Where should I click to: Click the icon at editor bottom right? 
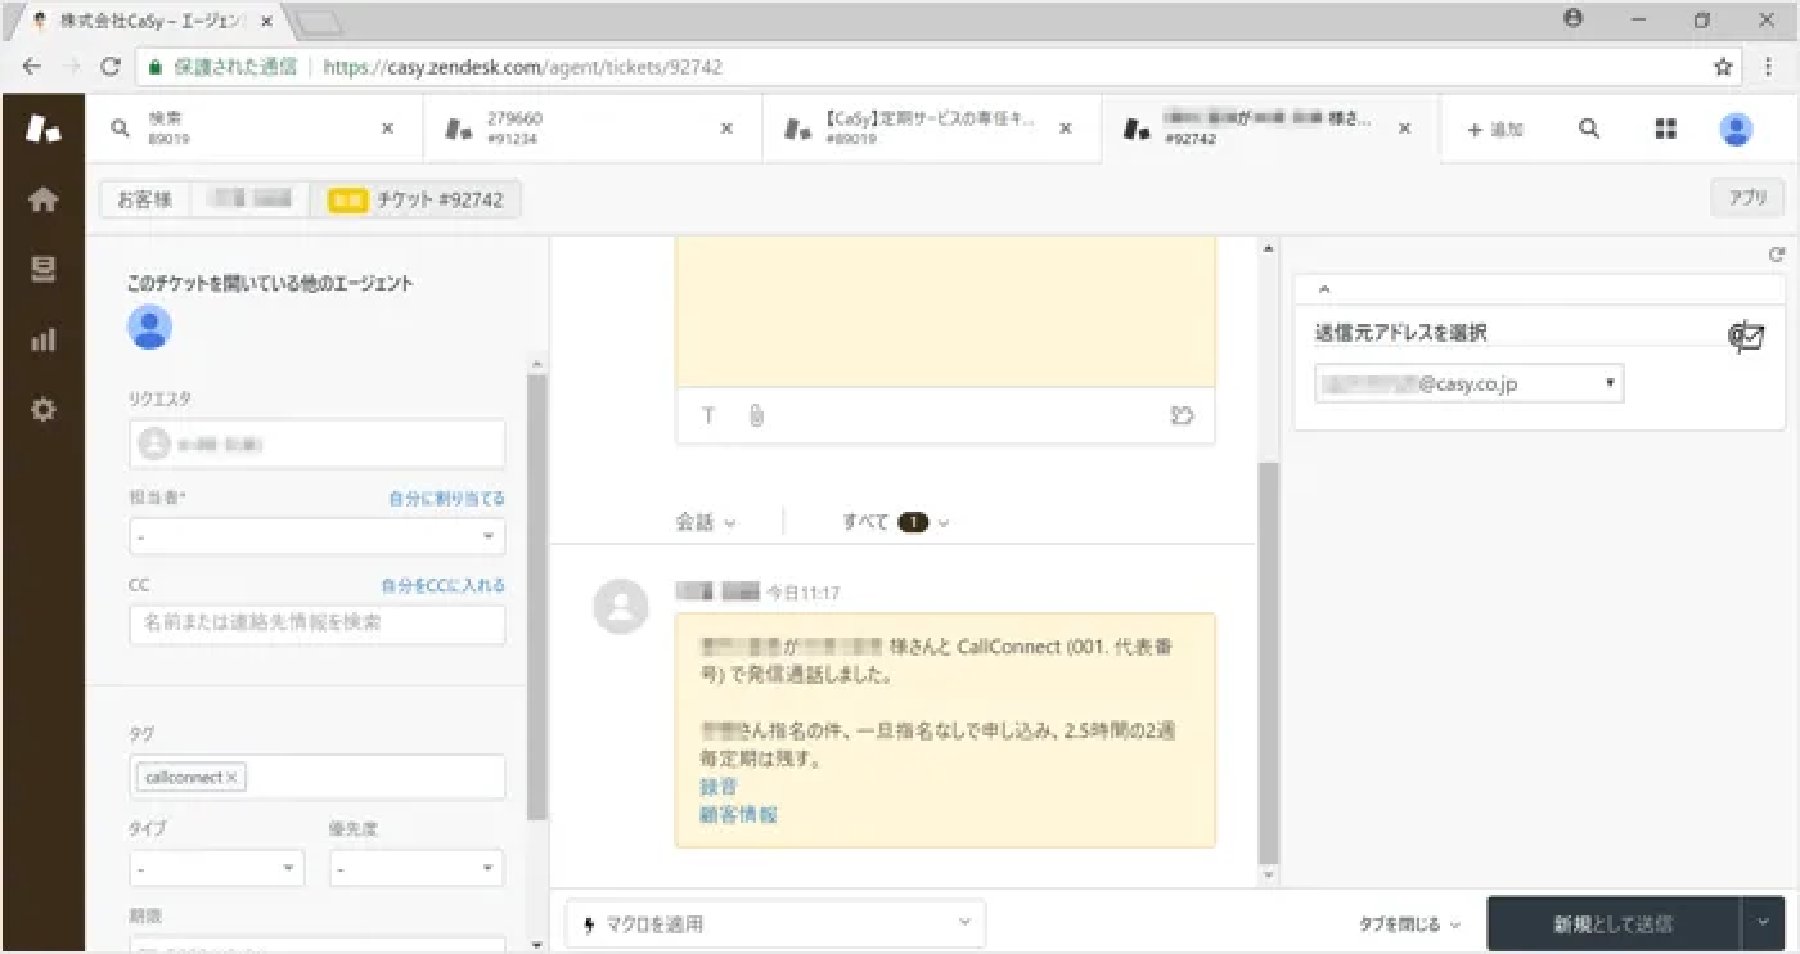pos(1182,415)
